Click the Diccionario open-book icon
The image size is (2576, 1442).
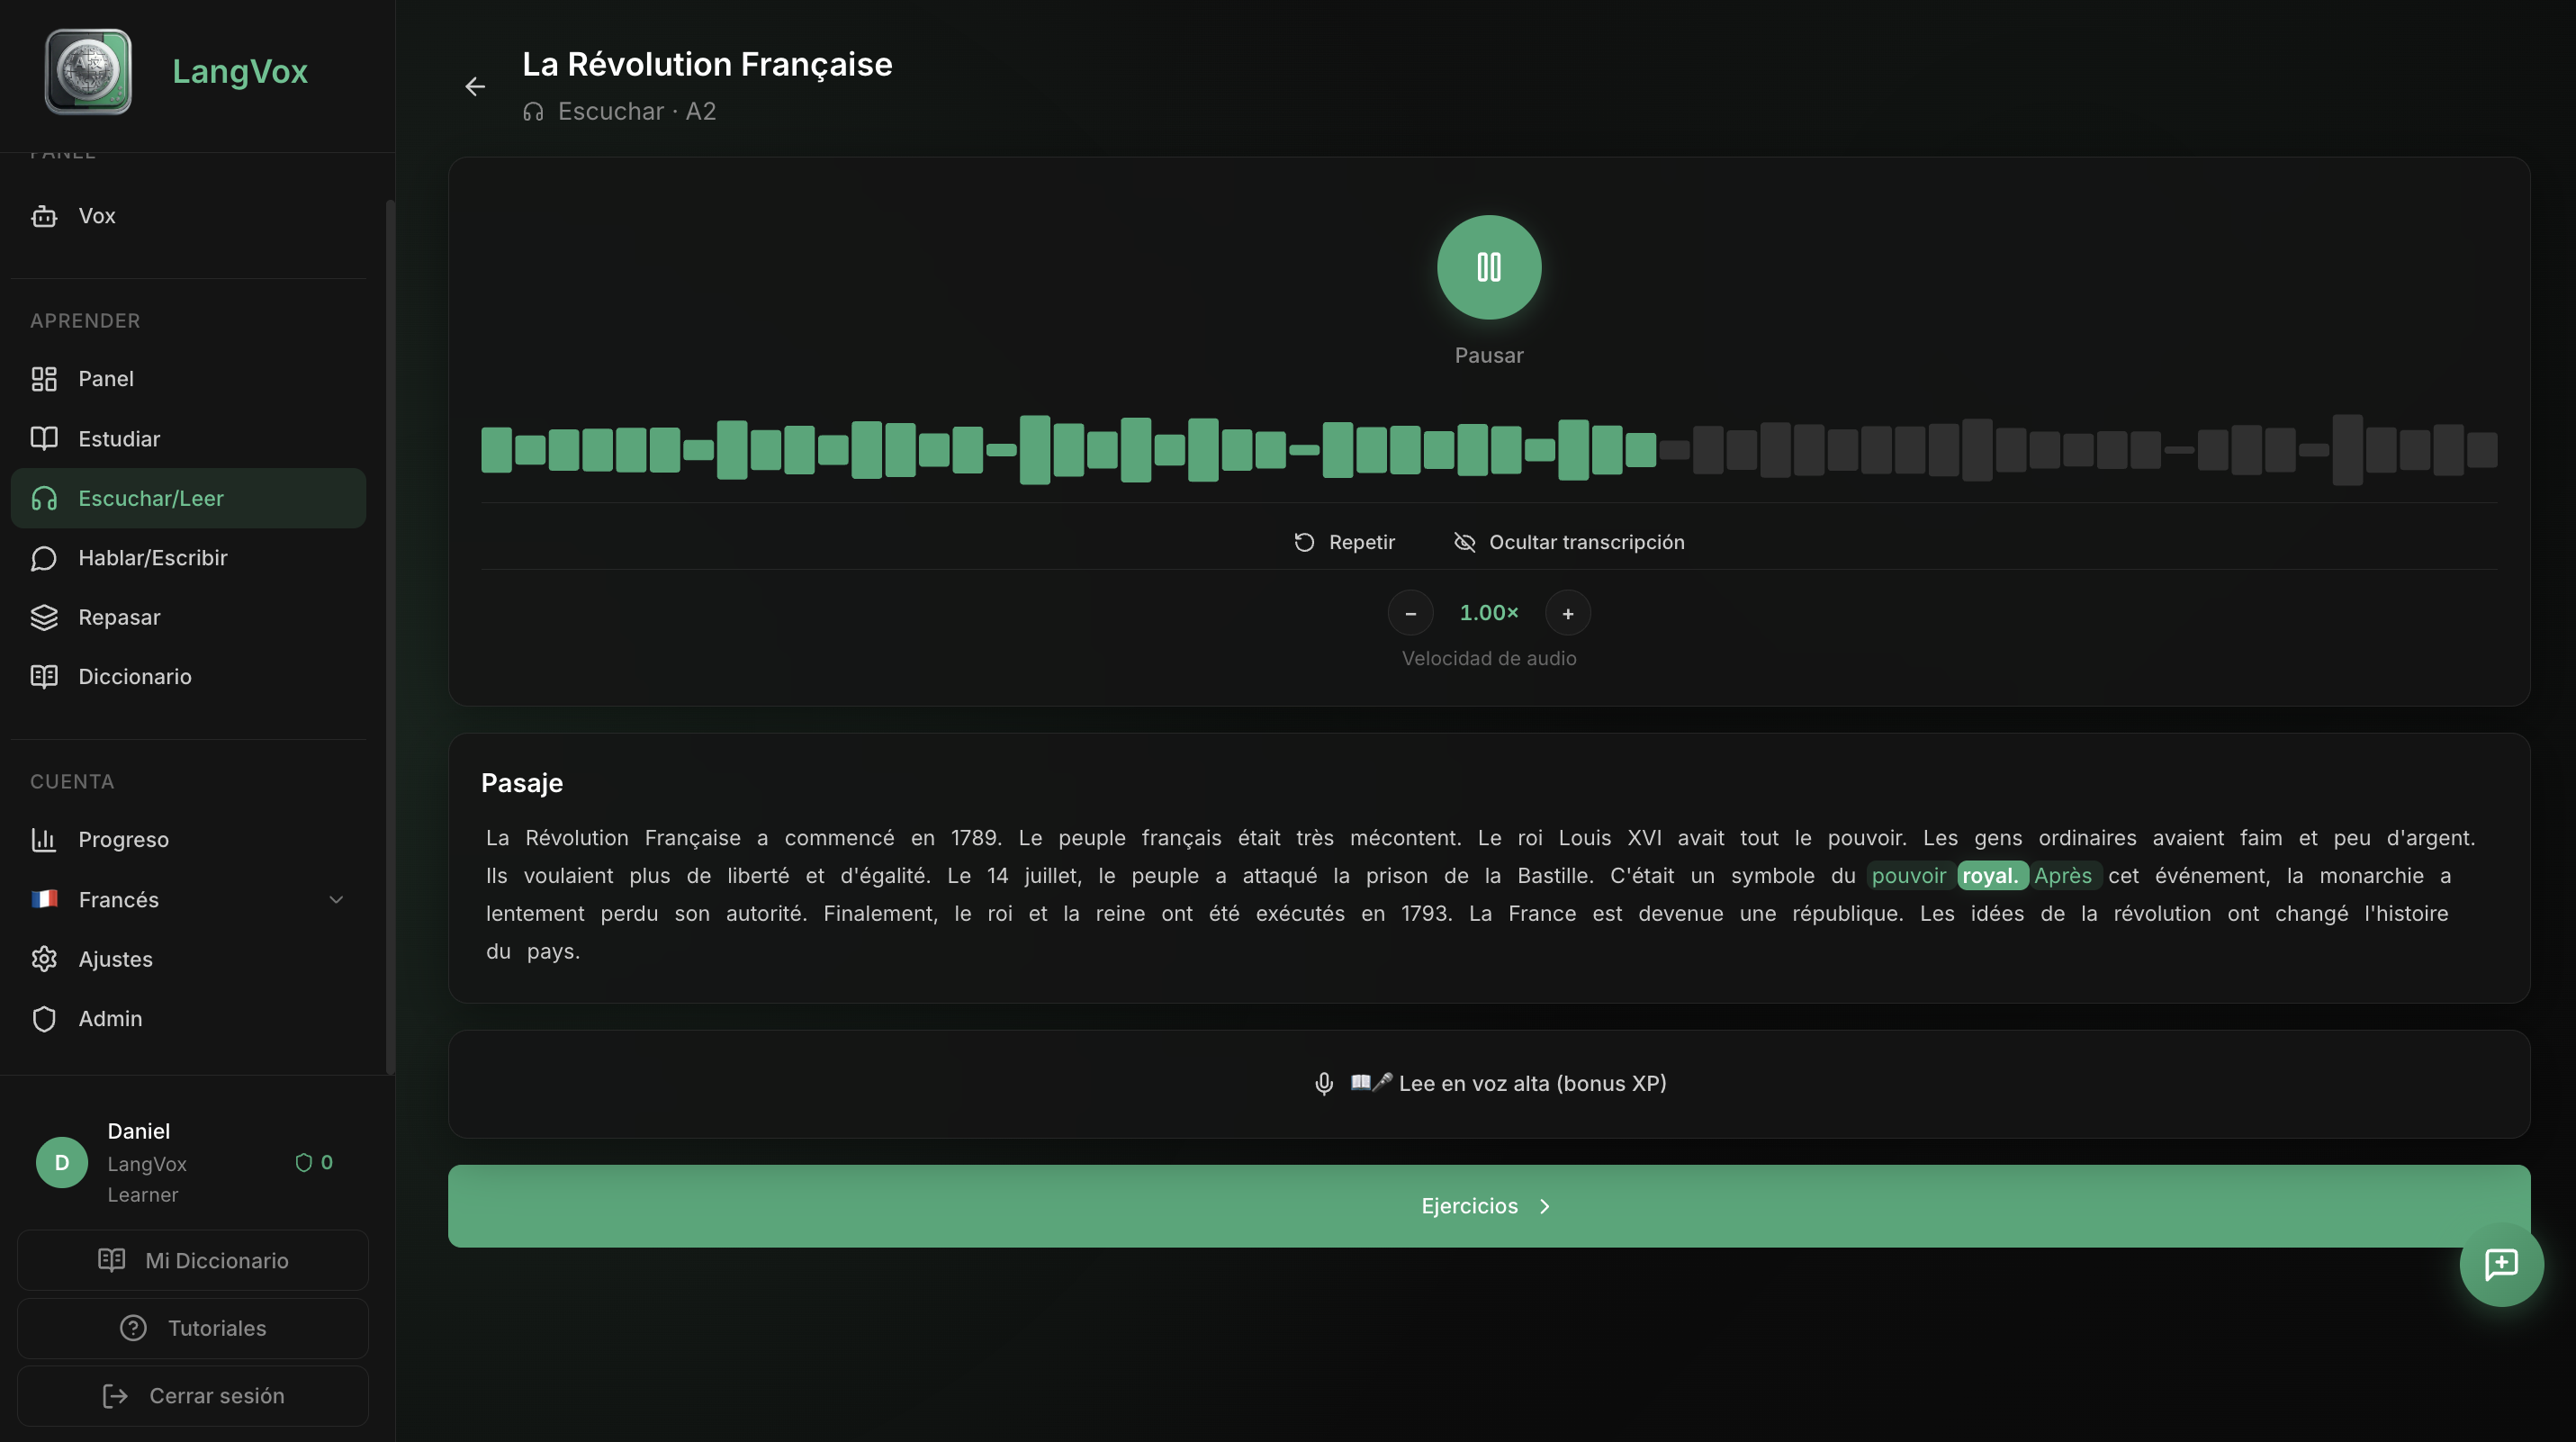44,677
